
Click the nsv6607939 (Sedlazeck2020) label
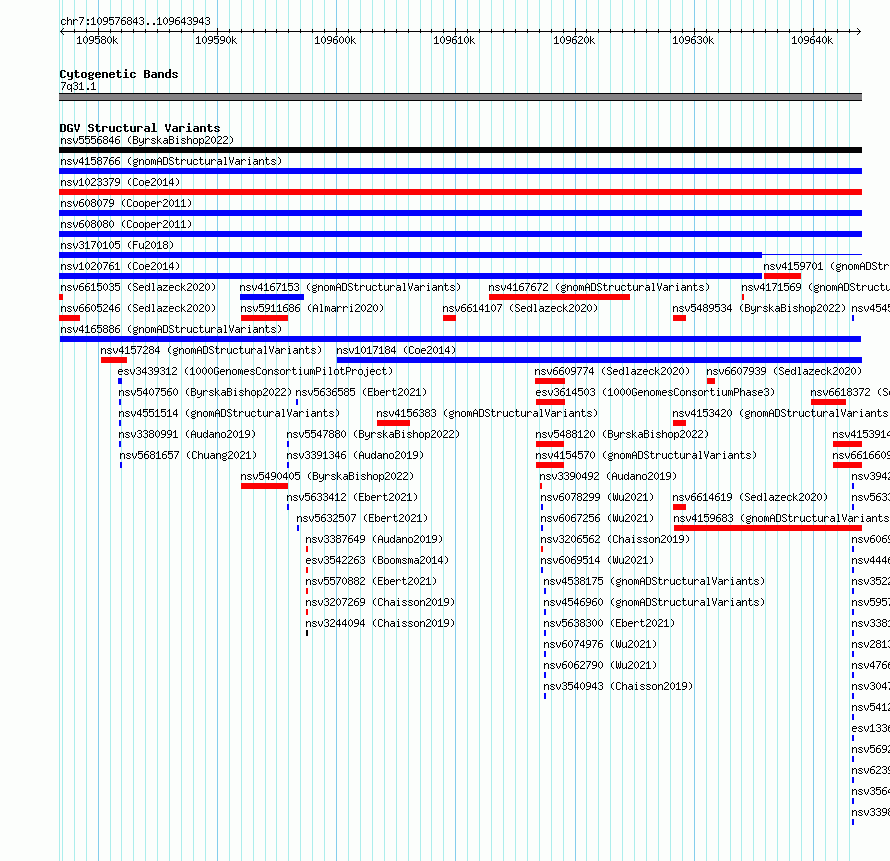click(784, 371)
